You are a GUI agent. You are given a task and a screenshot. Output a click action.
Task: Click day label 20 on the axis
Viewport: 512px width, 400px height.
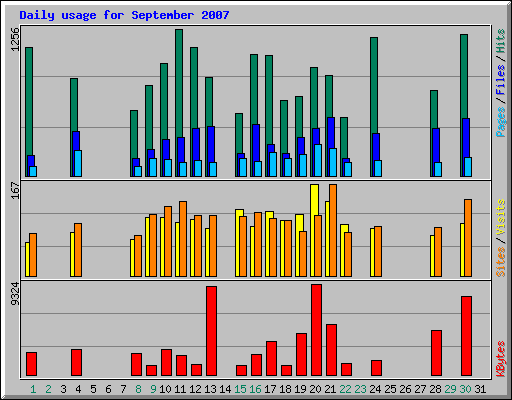pyautogui.click(x=315, y=389)
